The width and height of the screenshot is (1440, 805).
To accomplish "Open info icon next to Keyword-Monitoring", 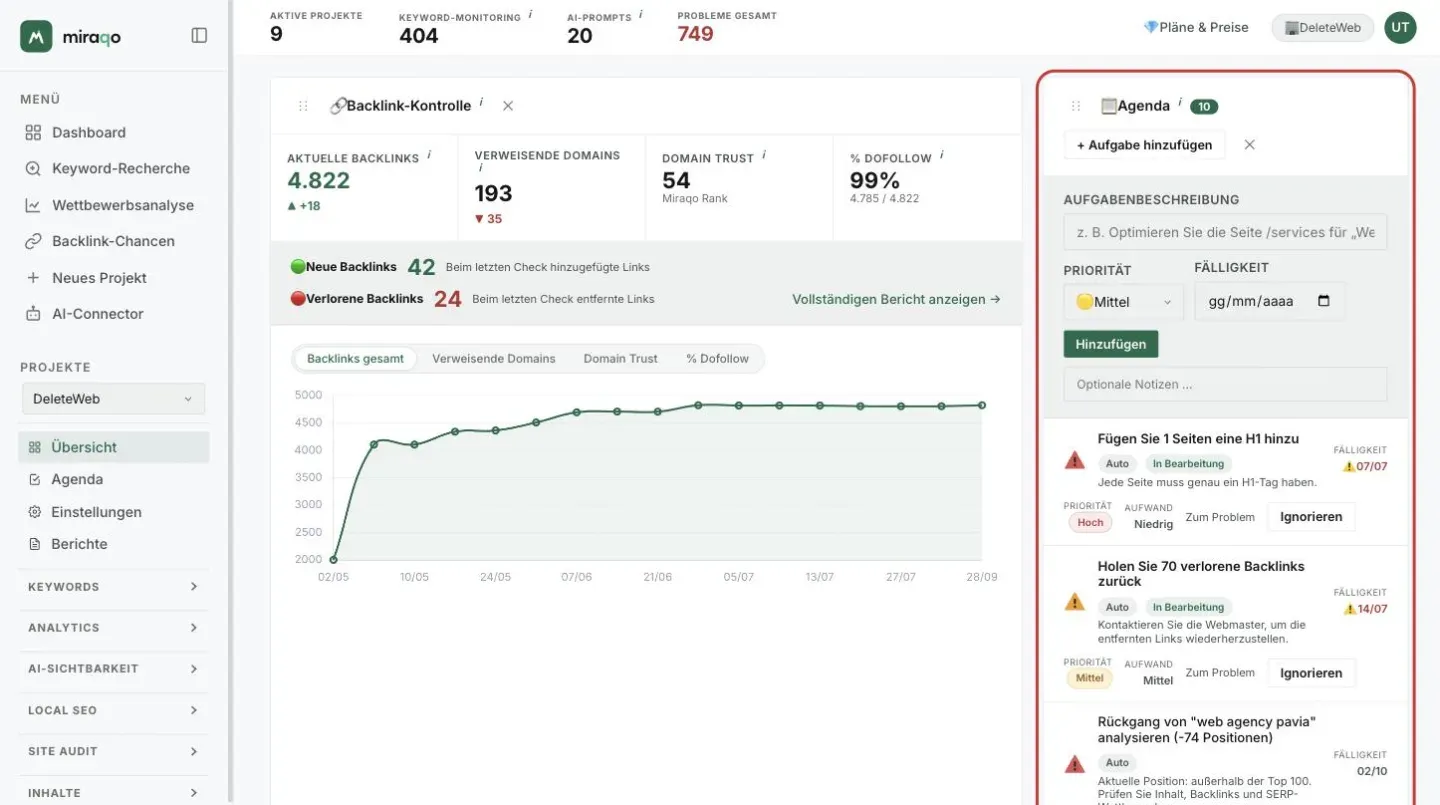I will 530,15.
